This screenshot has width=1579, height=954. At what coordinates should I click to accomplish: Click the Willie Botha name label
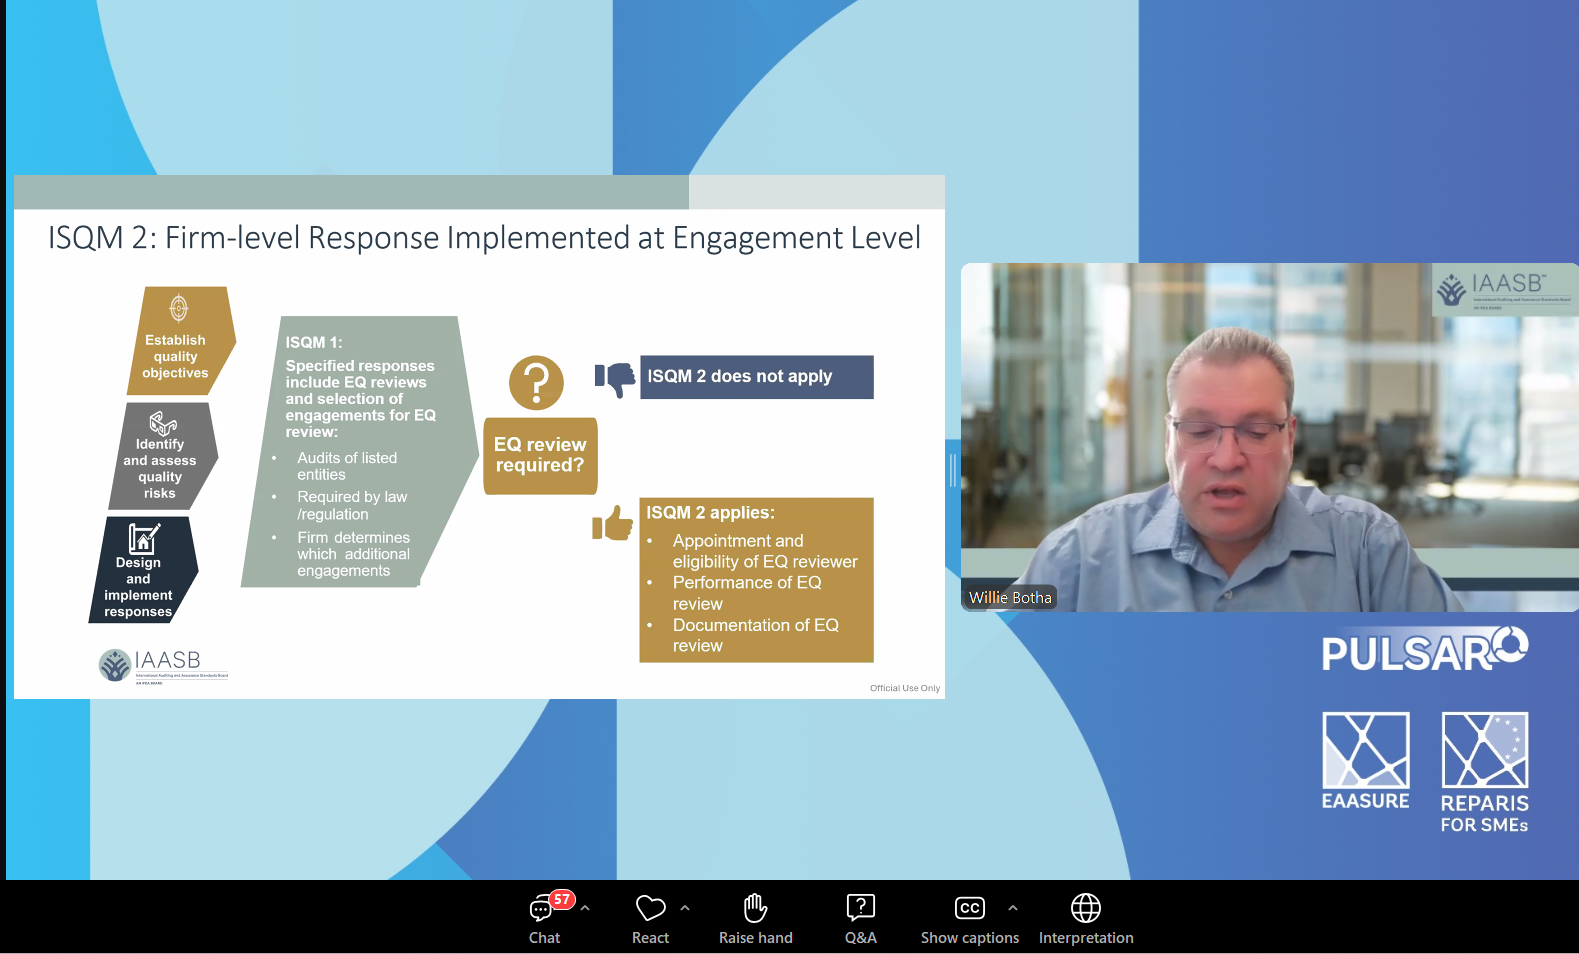click(x=1010, y=598)
